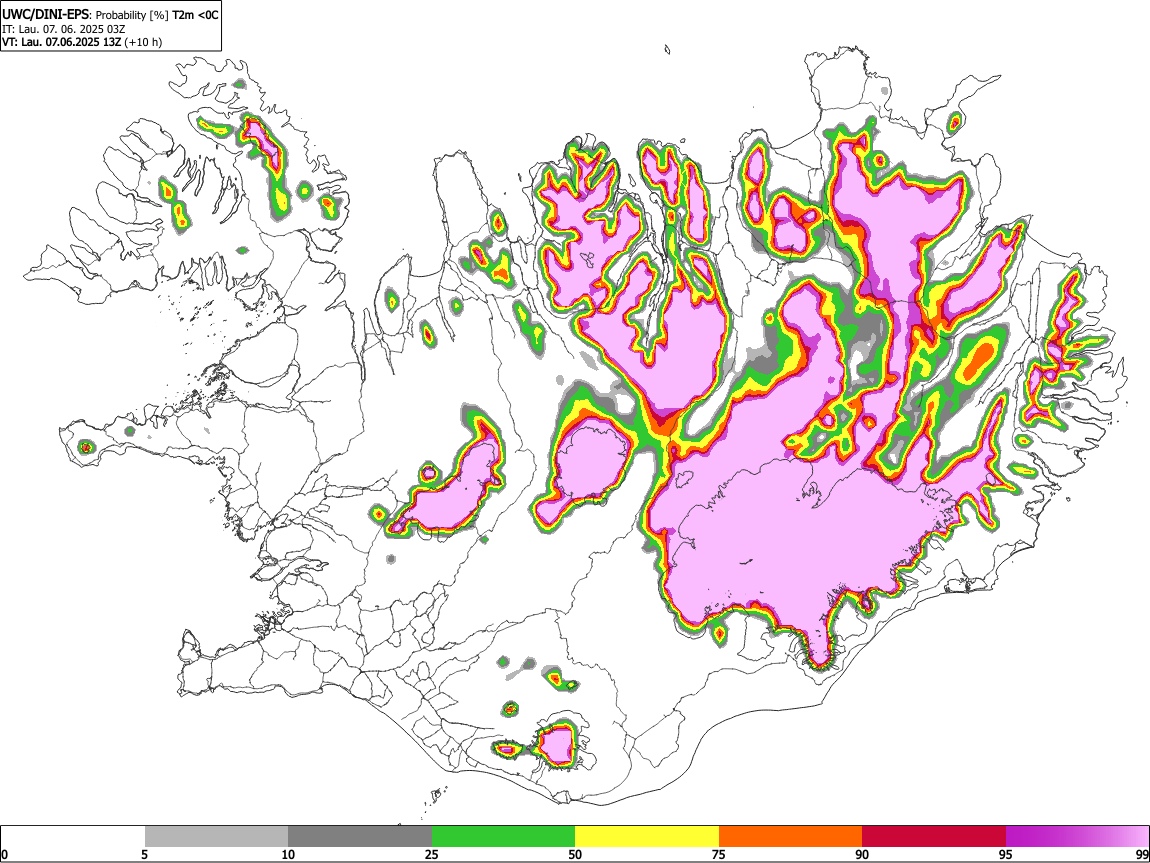Click the legend label '25'
Screen dimensions: 1150x863
coord(432,854)
